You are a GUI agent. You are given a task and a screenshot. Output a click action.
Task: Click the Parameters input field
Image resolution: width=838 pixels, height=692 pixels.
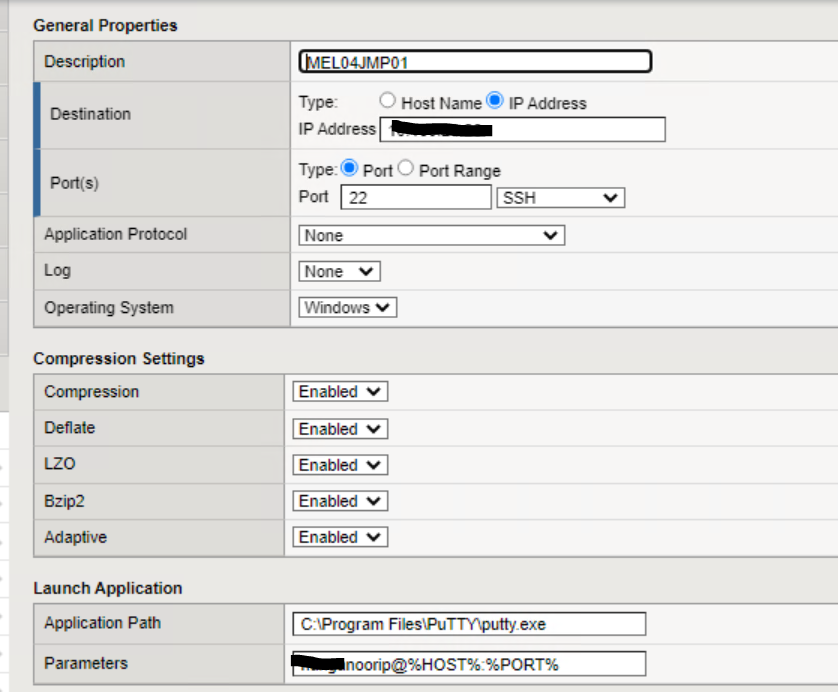coord(469,663)
